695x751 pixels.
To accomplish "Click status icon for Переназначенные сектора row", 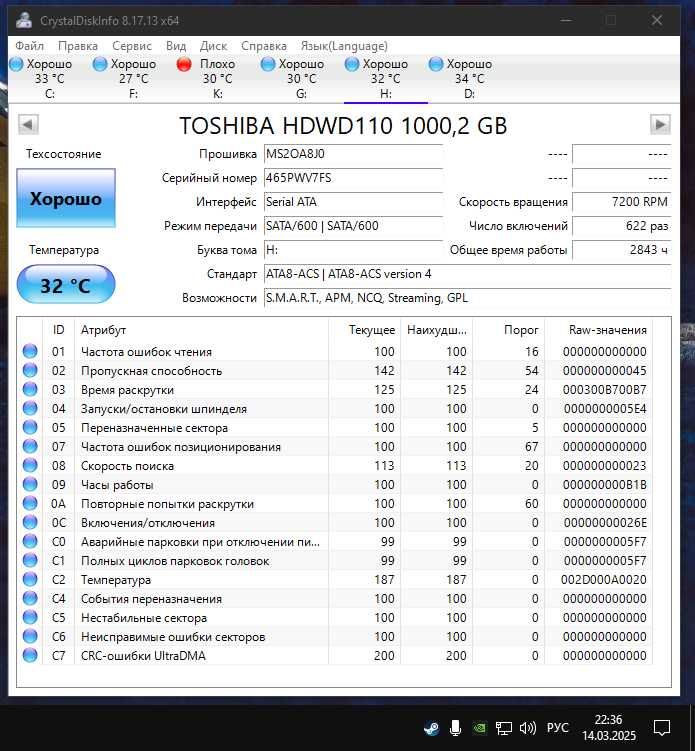I will click(30, 427).
